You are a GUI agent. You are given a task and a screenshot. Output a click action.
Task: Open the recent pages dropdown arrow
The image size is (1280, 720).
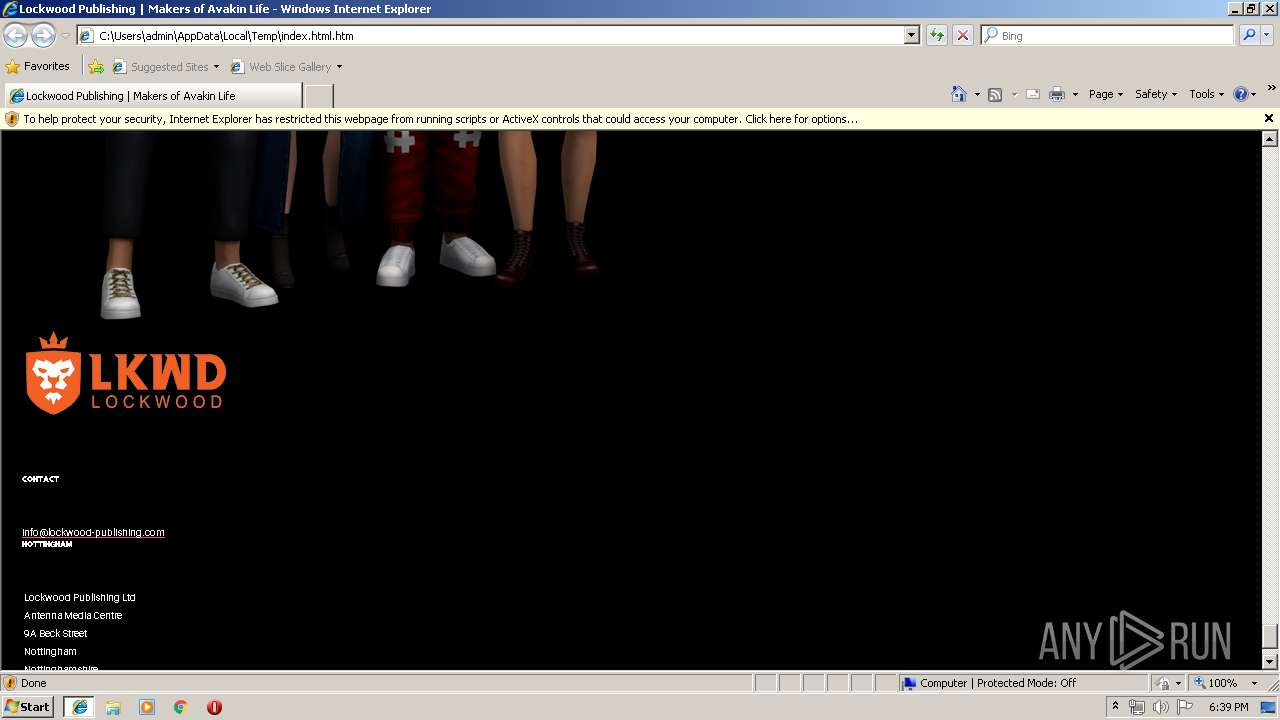(x=65, y=36)
